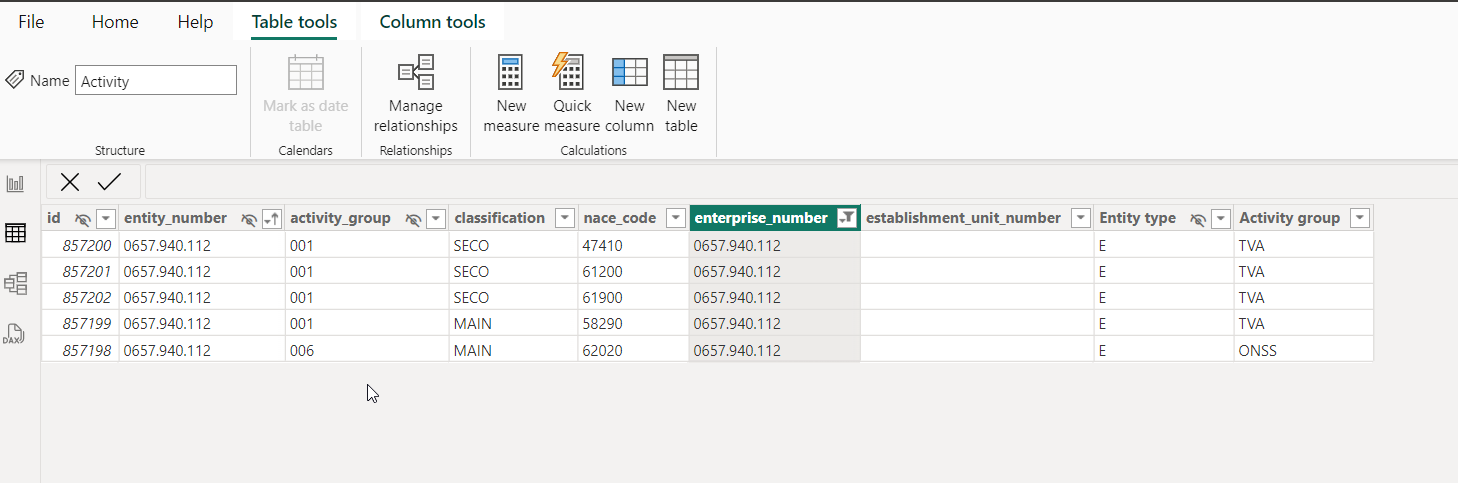
Task: Open nace_code column filter dropdown
Action: pos(675,219)
